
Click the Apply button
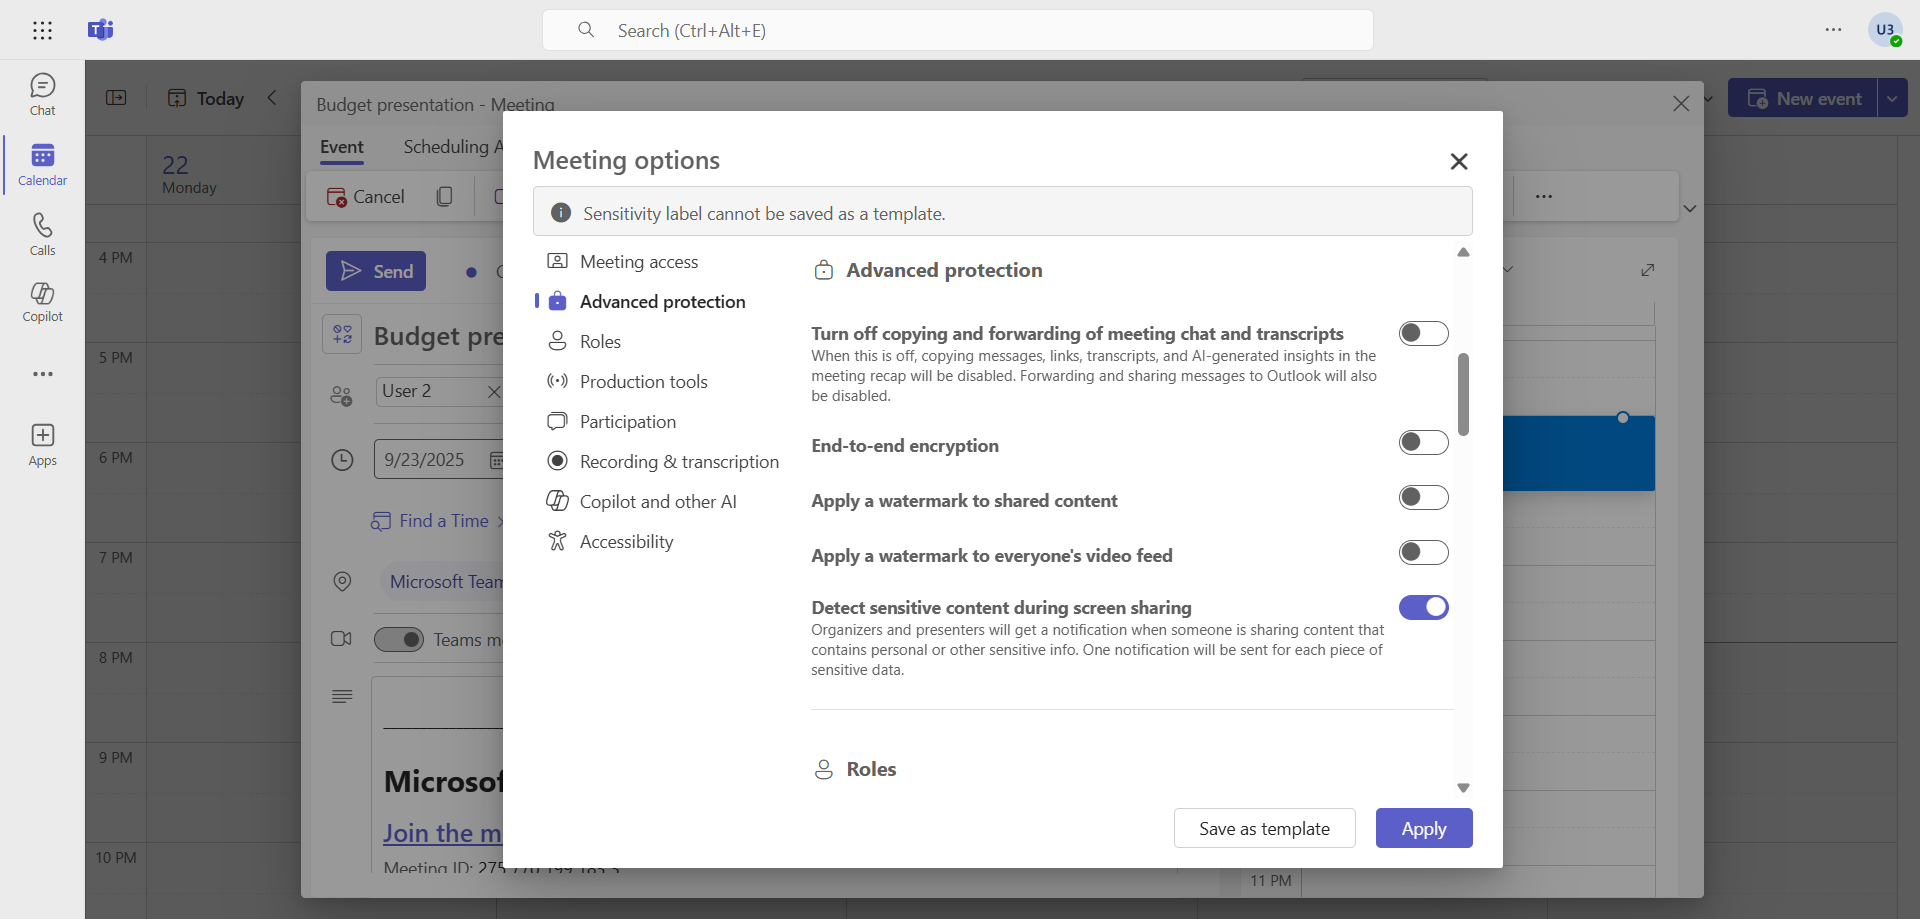(x=1423, y=828)
